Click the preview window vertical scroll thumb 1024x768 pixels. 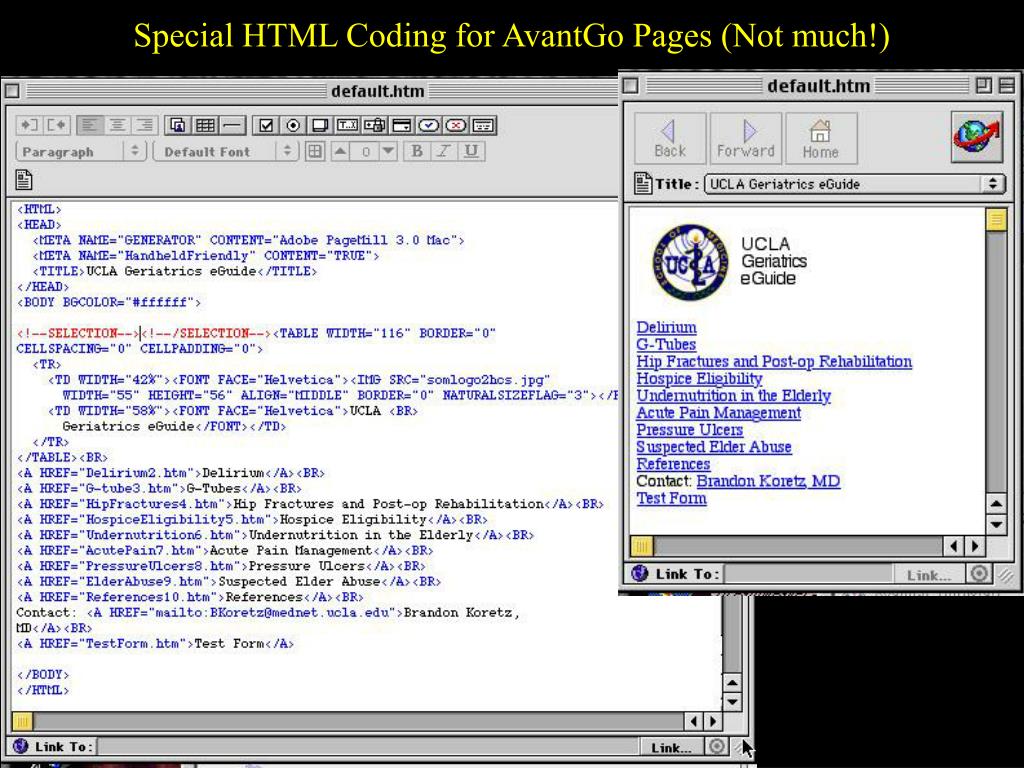pos(996,220)
